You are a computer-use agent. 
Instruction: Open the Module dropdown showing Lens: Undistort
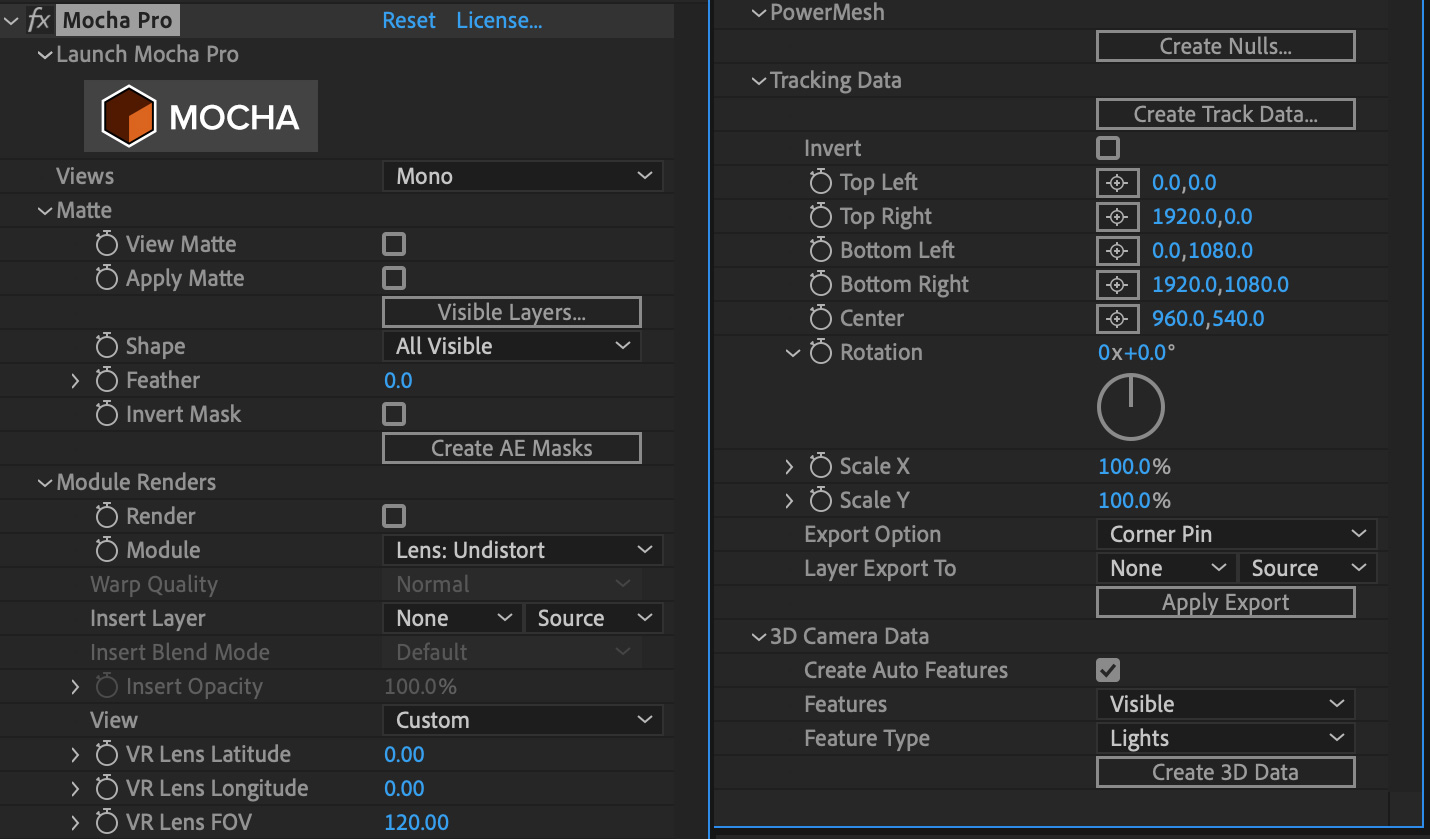point(523,550)
